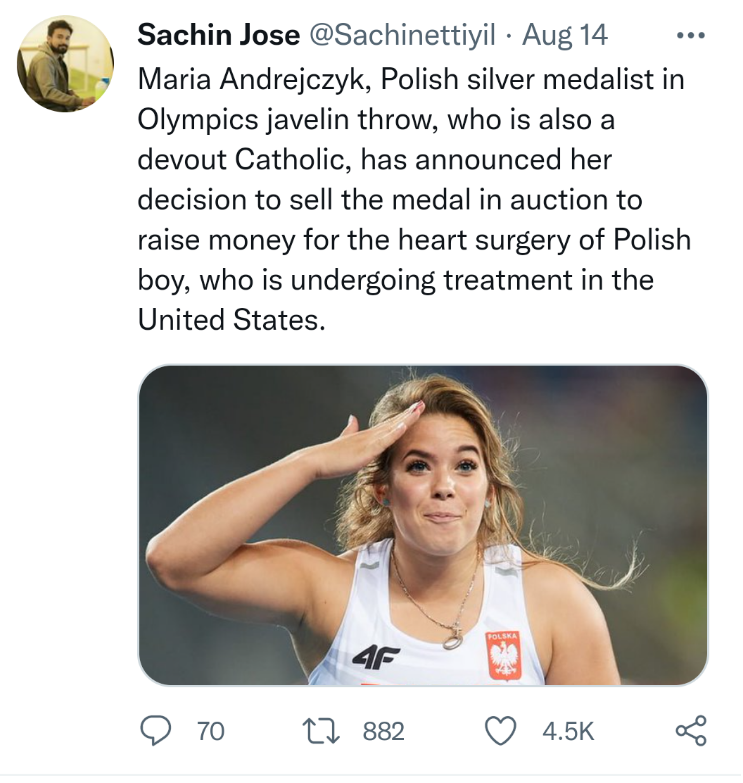
Task: Click the 4F logo in the photo
Action: click(x=375, y=656)
